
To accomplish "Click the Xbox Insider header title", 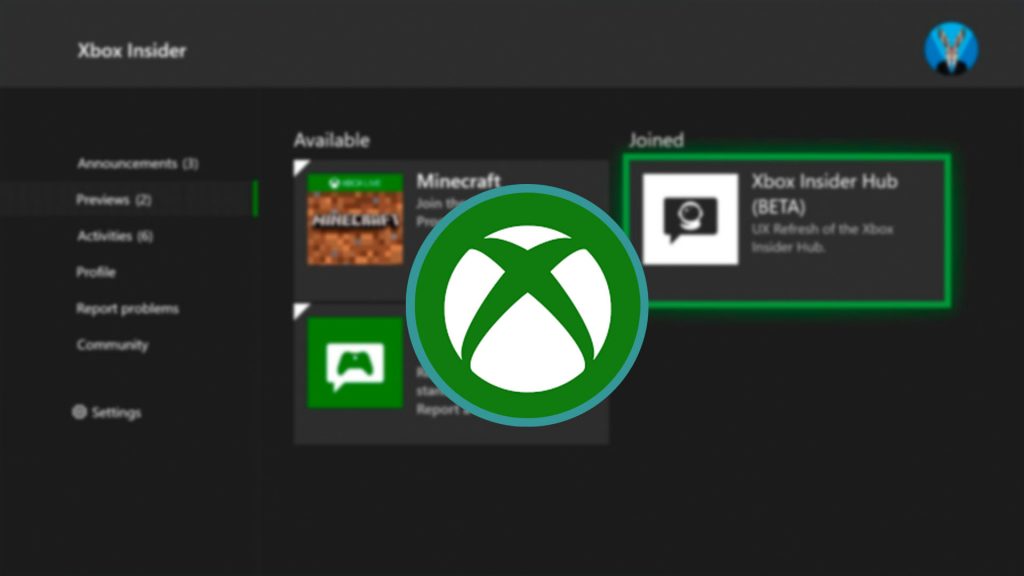I will coord(131,50).
